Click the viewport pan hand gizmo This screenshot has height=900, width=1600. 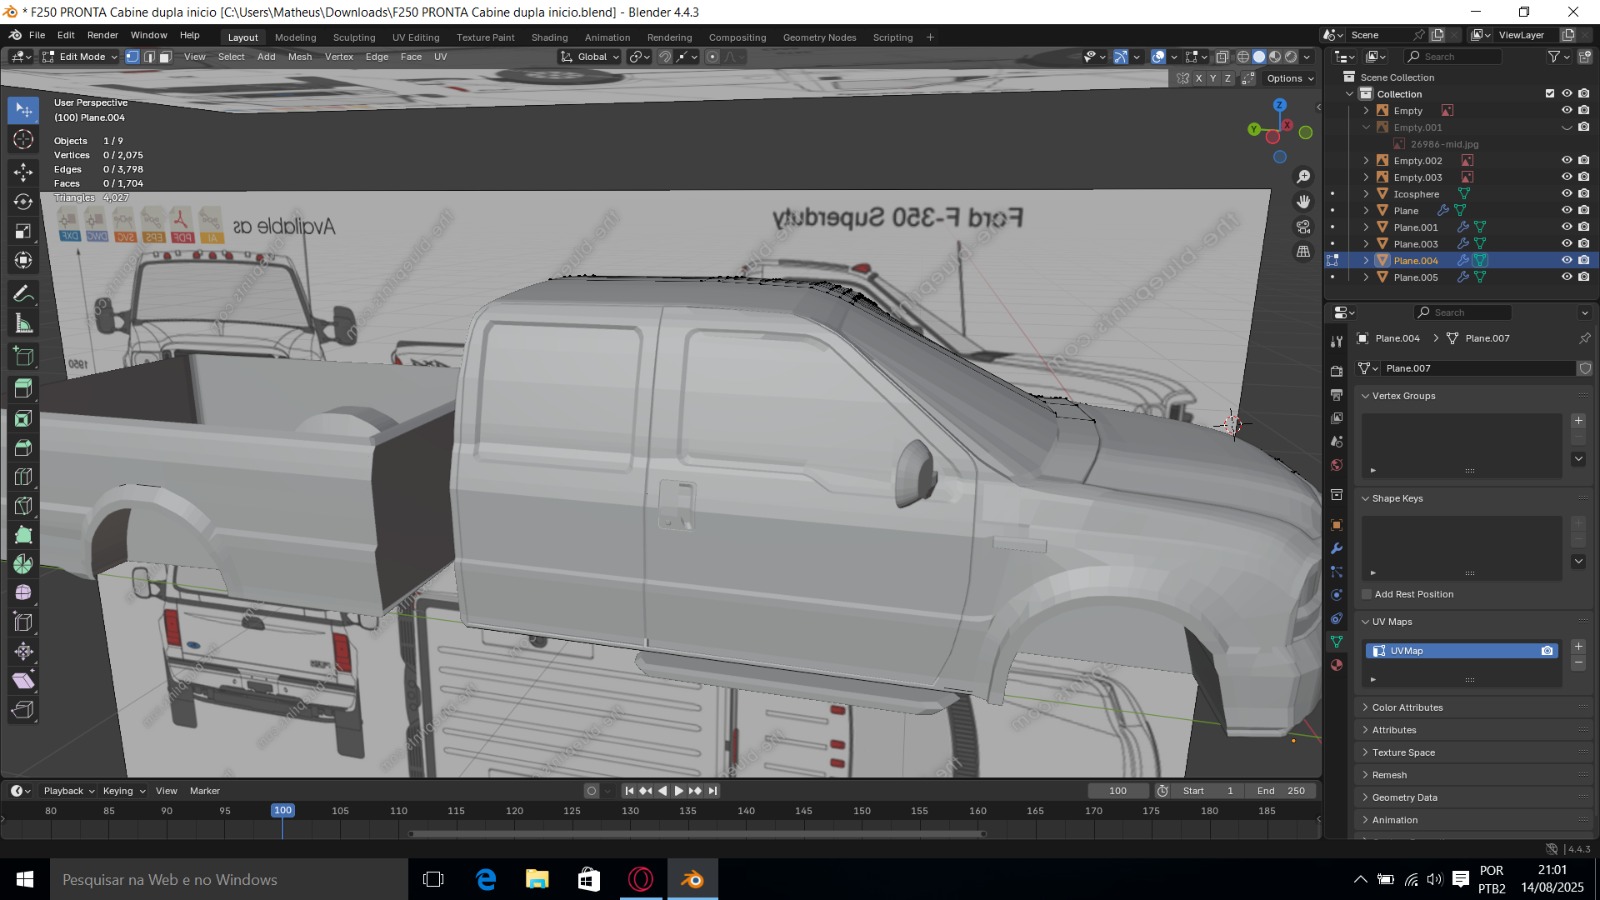coord(1303,202)
